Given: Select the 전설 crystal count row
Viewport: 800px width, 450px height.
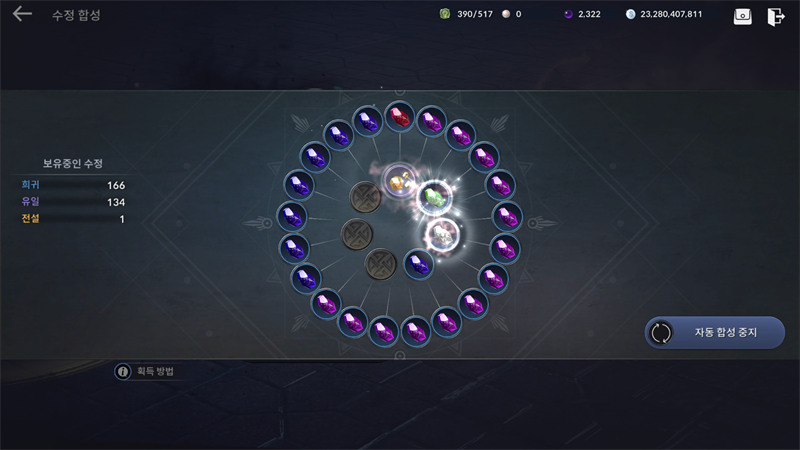Looking at the screenshot, I should [73, 219].
